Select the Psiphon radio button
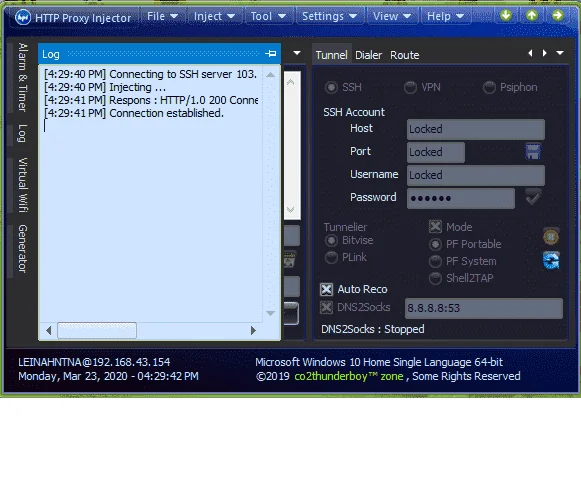Image resolution: width=581 pixels, height=485 pixels. [x=489, y=87]
